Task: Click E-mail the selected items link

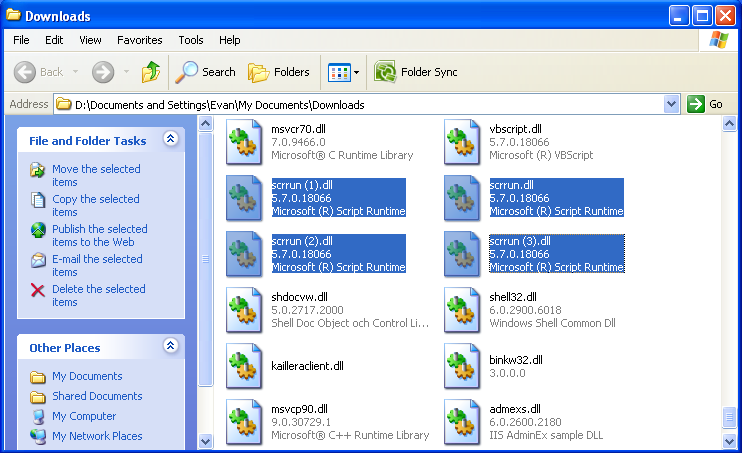Action: (97, 266)
